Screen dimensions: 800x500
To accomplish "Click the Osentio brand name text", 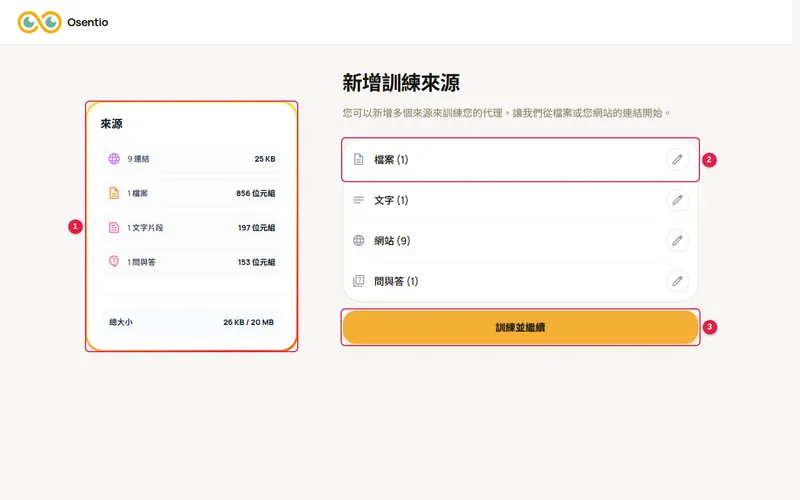I will 88,22.
